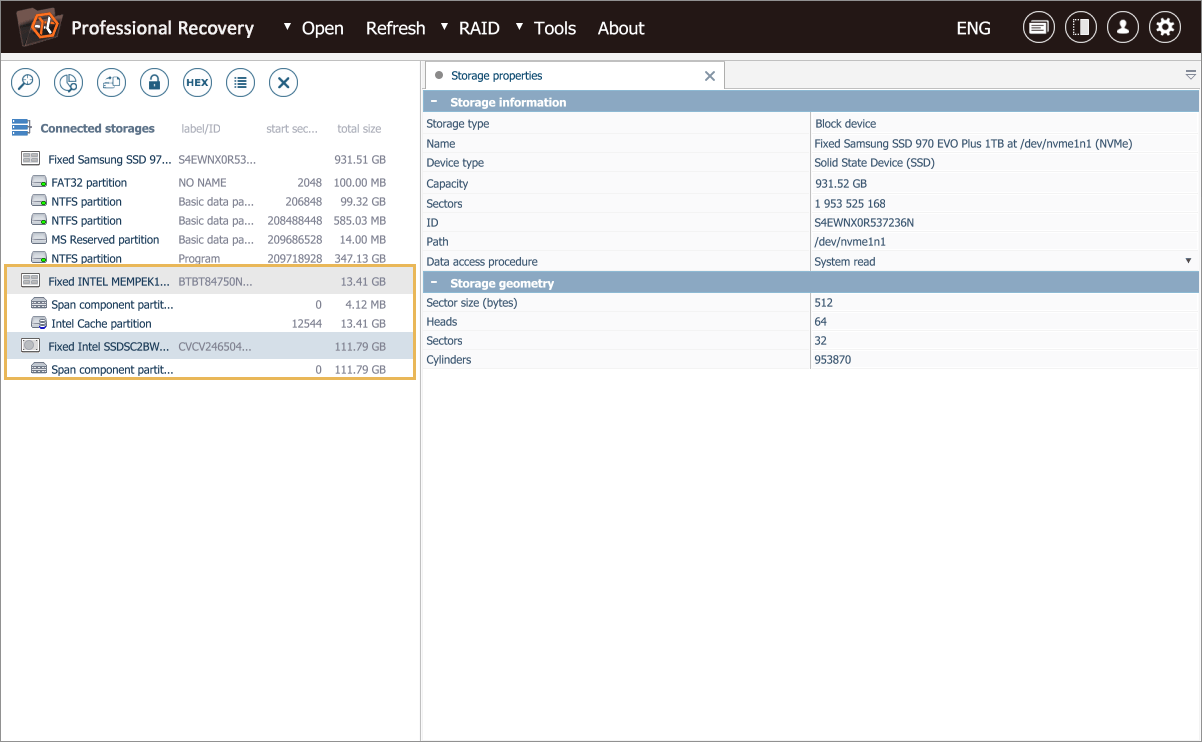Click the S4EWNX0R53... ID of Samsung SSD

(217, 159)
